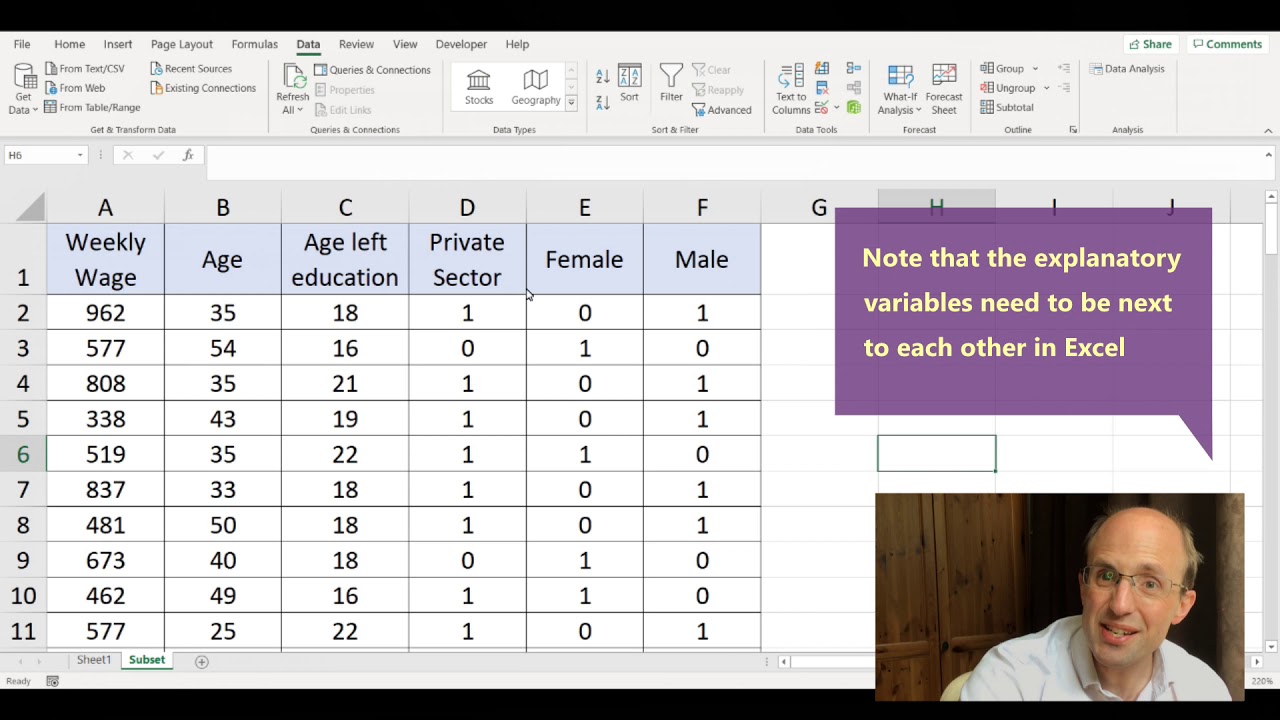Open Existing Connections

pyautogui.click(x=202, y=88)
